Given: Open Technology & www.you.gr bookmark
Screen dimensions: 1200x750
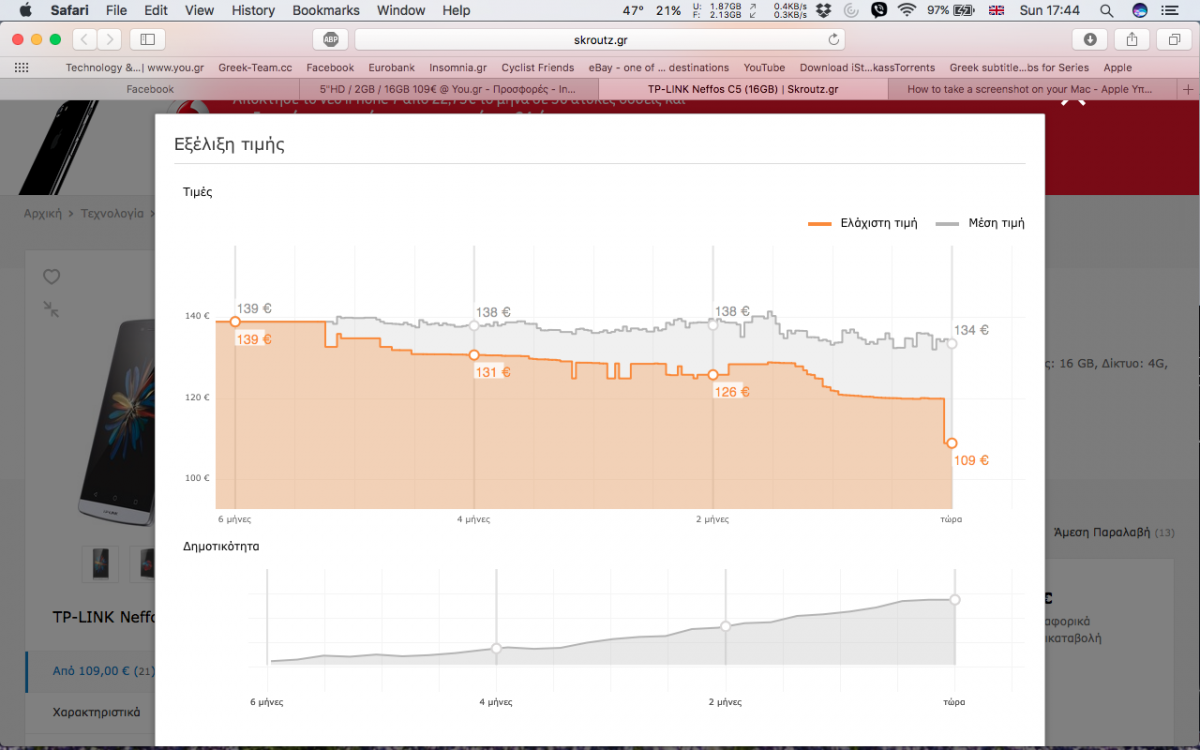Looking at the screenshot, I should (134, 68).
